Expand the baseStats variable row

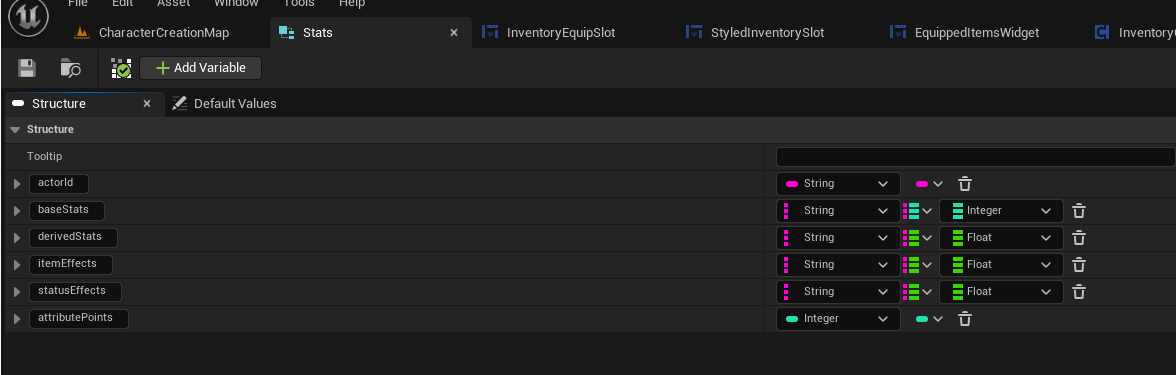coord(16,211)
